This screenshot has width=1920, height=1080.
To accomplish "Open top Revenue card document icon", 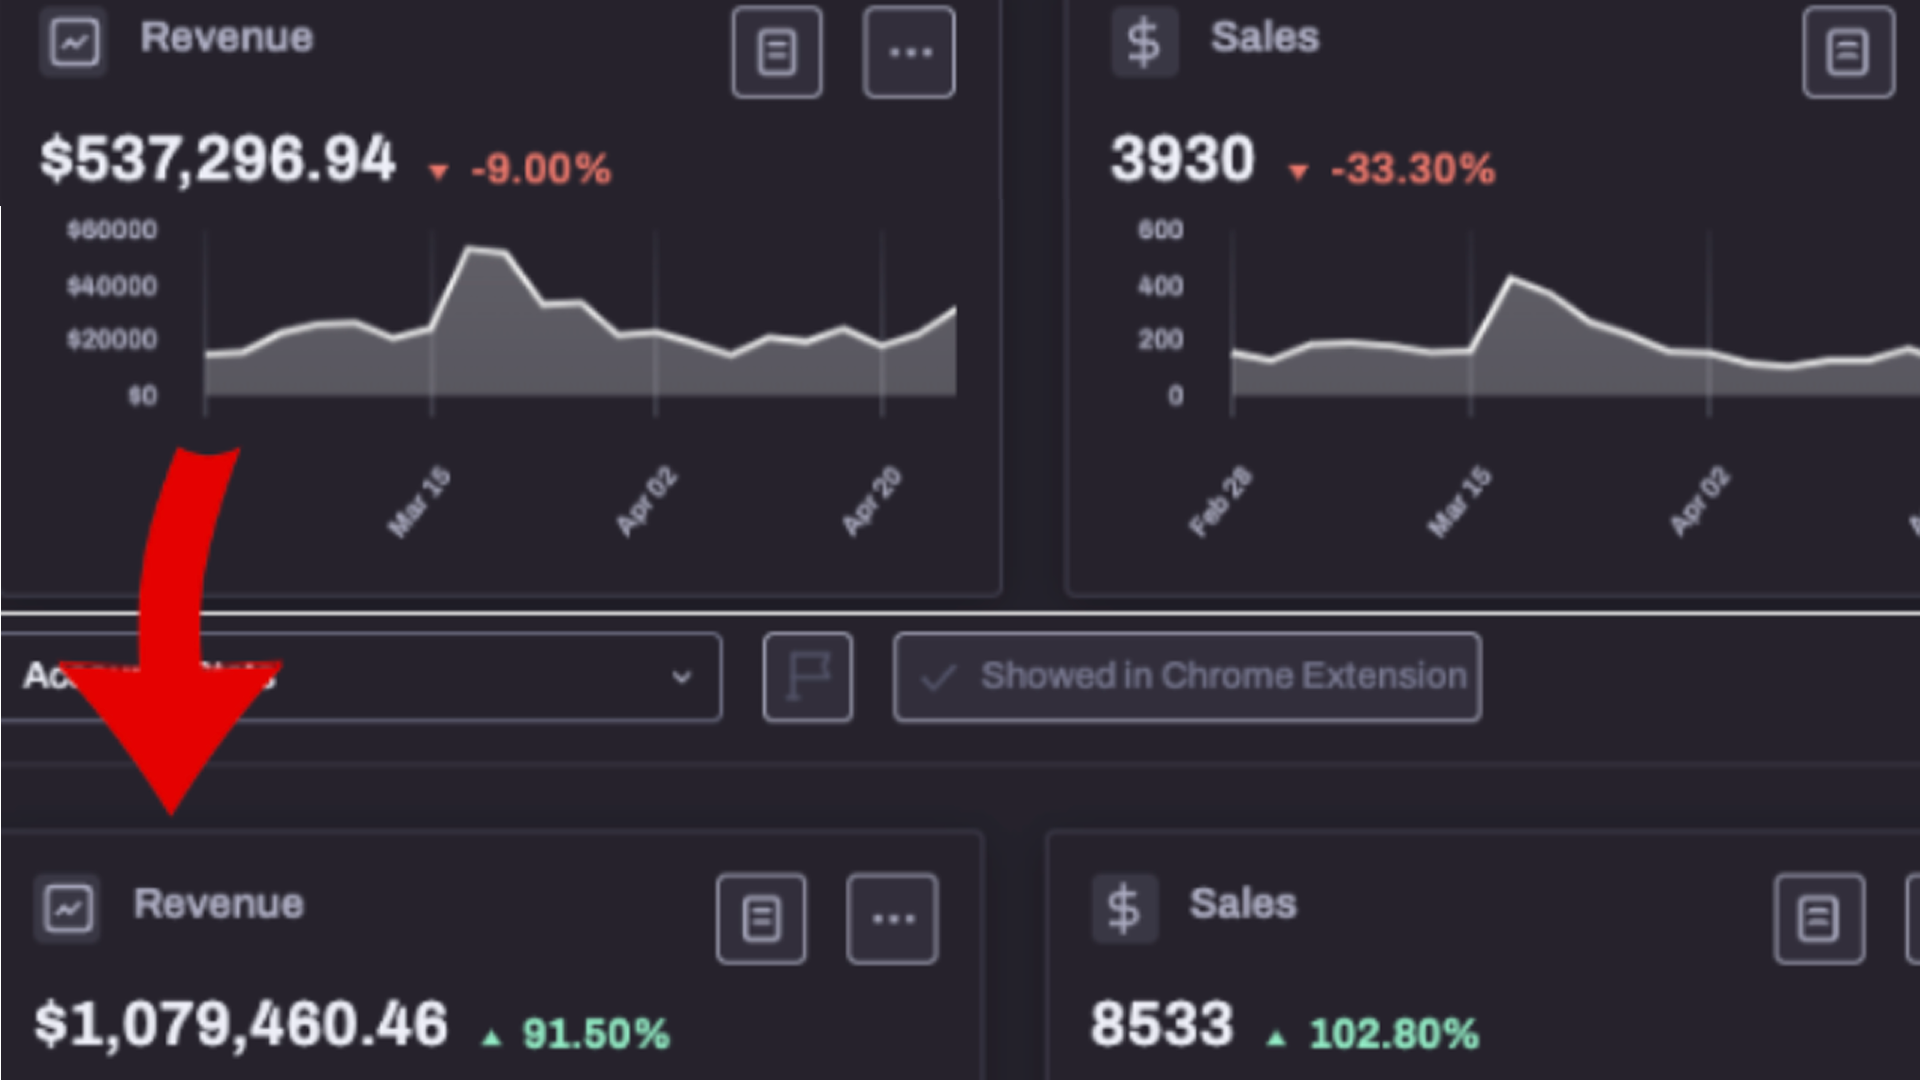I will 777,52.
